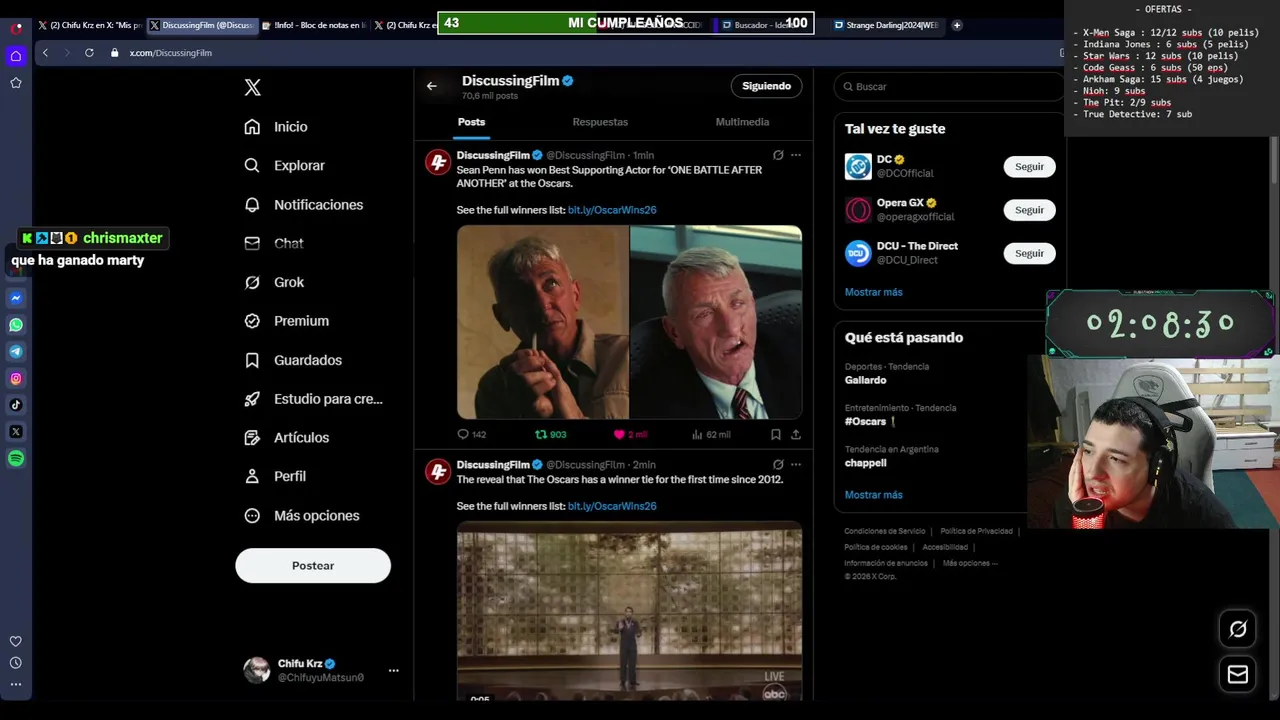Go back with arrow beside DiscussingFilm header

(432, 86)
